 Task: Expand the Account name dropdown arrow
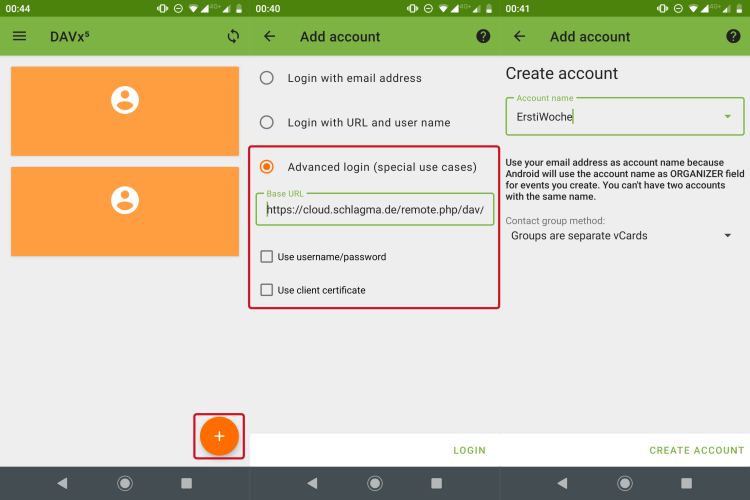click(x=728, y=116)
